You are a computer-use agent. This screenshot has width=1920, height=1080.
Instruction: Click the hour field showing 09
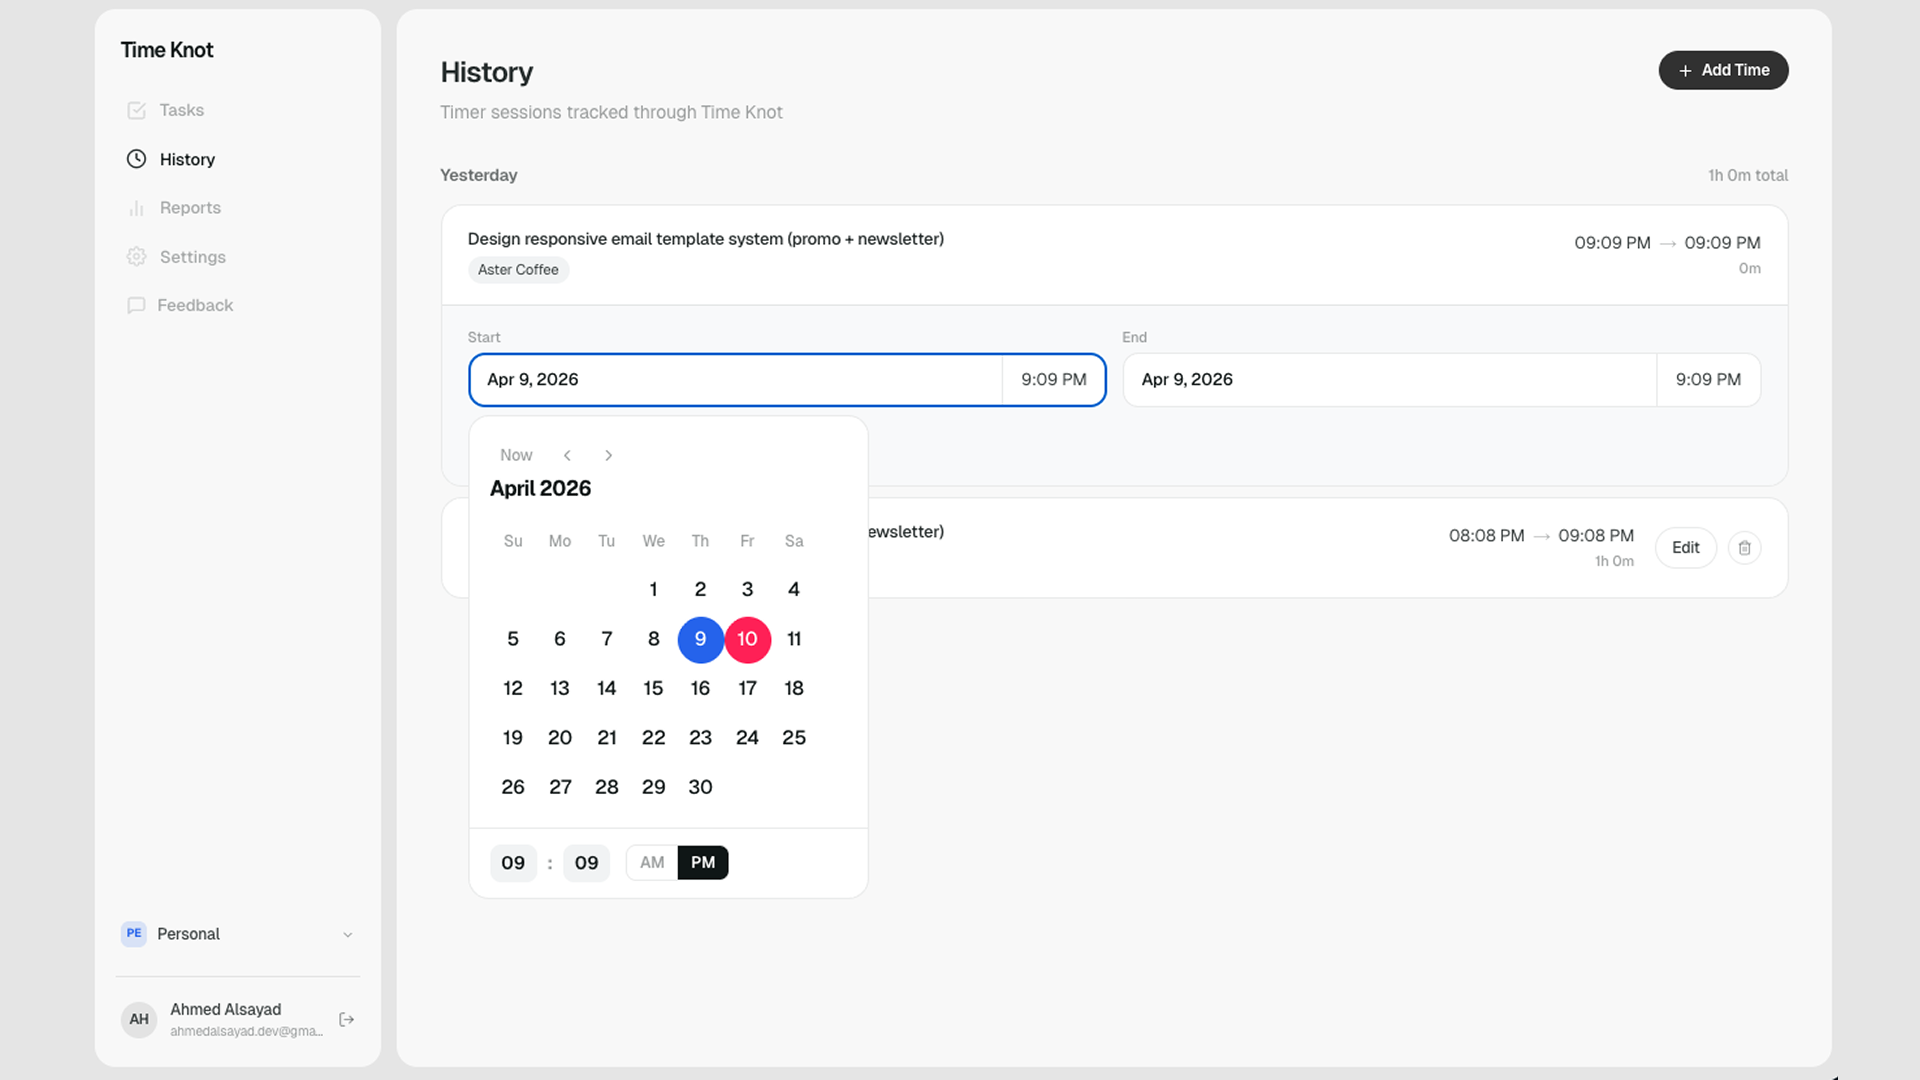[x=513, y=863]
